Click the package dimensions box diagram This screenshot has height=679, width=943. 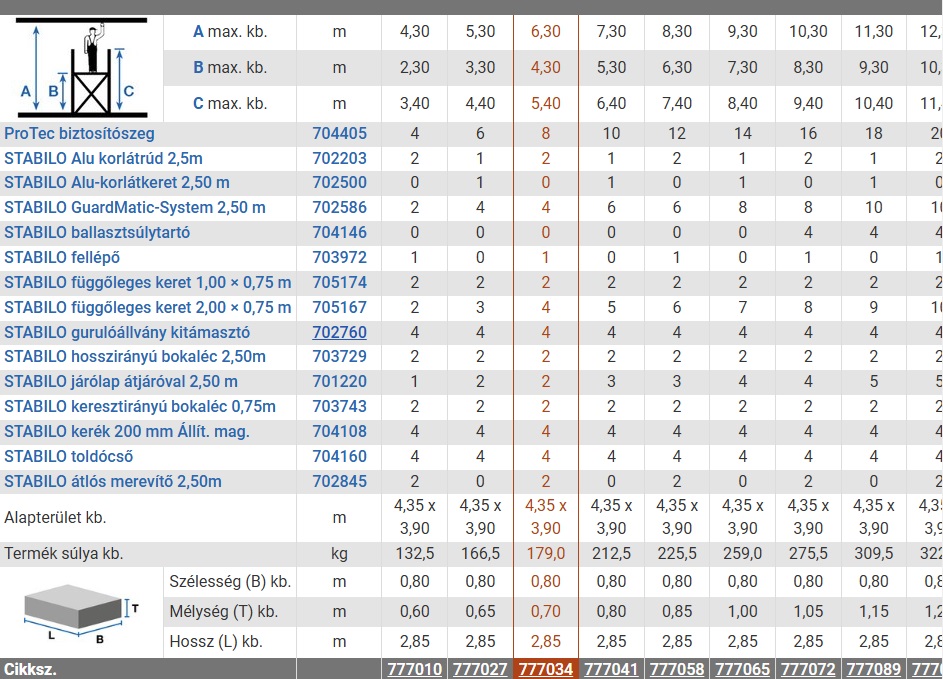point(82,613)
